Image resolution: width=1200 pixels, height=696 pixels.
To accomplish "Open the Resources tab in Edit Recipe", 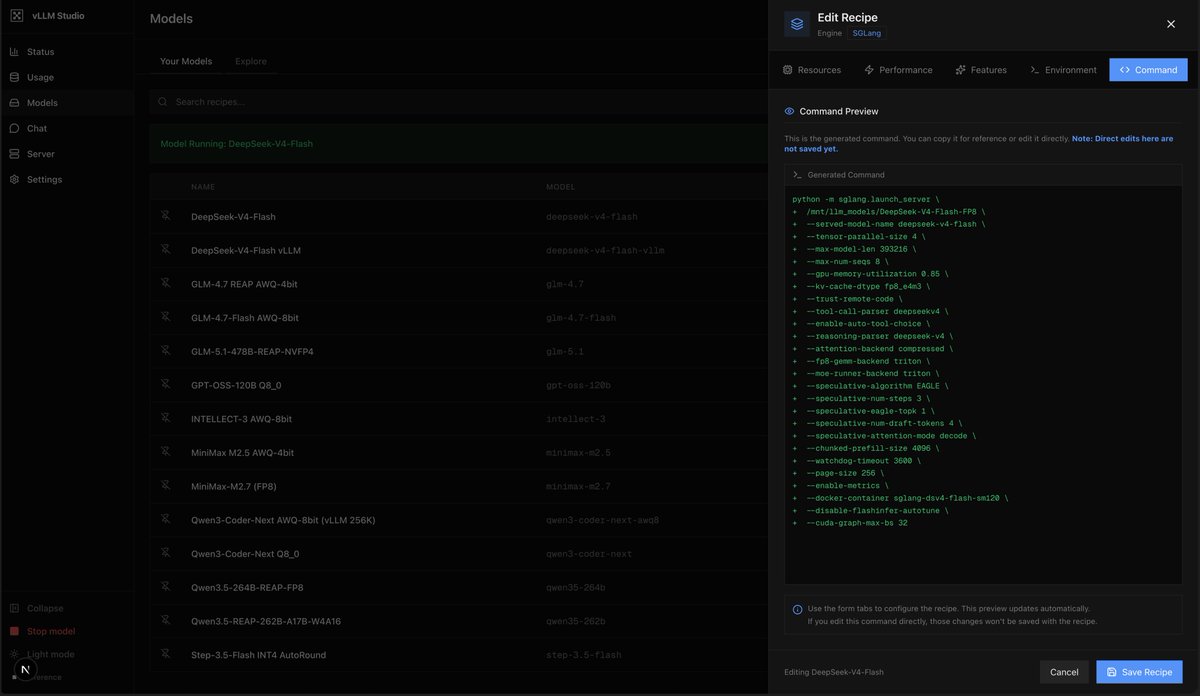I will (x=812, y=70).
